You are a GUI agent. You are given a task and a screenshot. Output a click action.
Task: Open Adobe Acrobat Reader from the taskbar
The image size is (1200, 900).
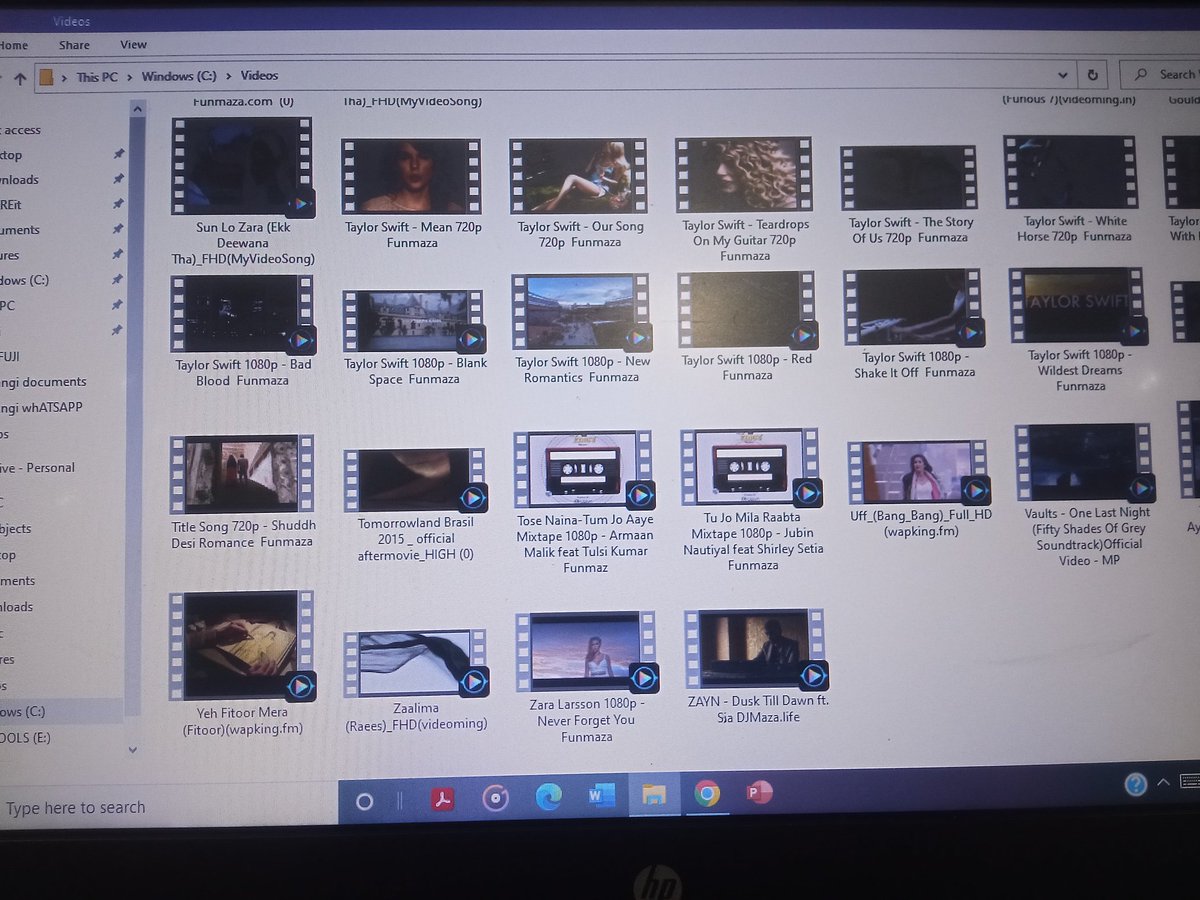pos(444,798)
